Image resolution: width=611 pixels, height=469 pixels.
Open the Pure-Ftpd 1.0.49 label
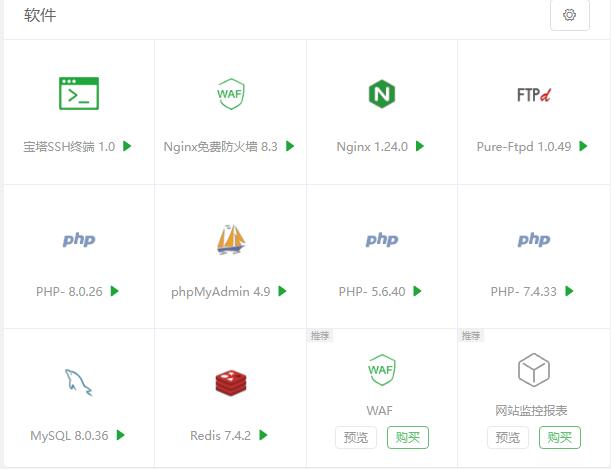[524, 147]
